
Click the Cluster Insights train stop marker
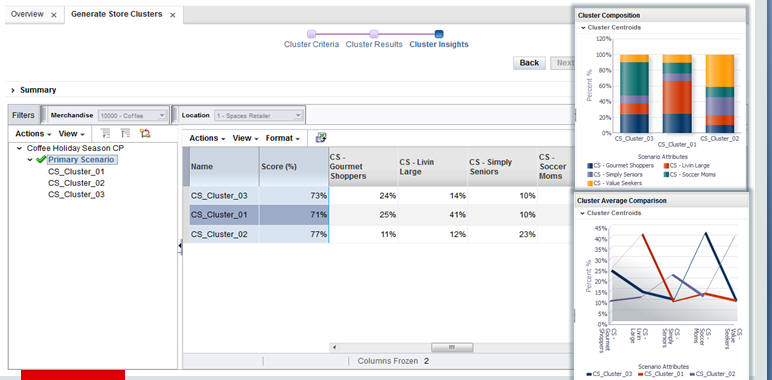click(x=439, y=34)
